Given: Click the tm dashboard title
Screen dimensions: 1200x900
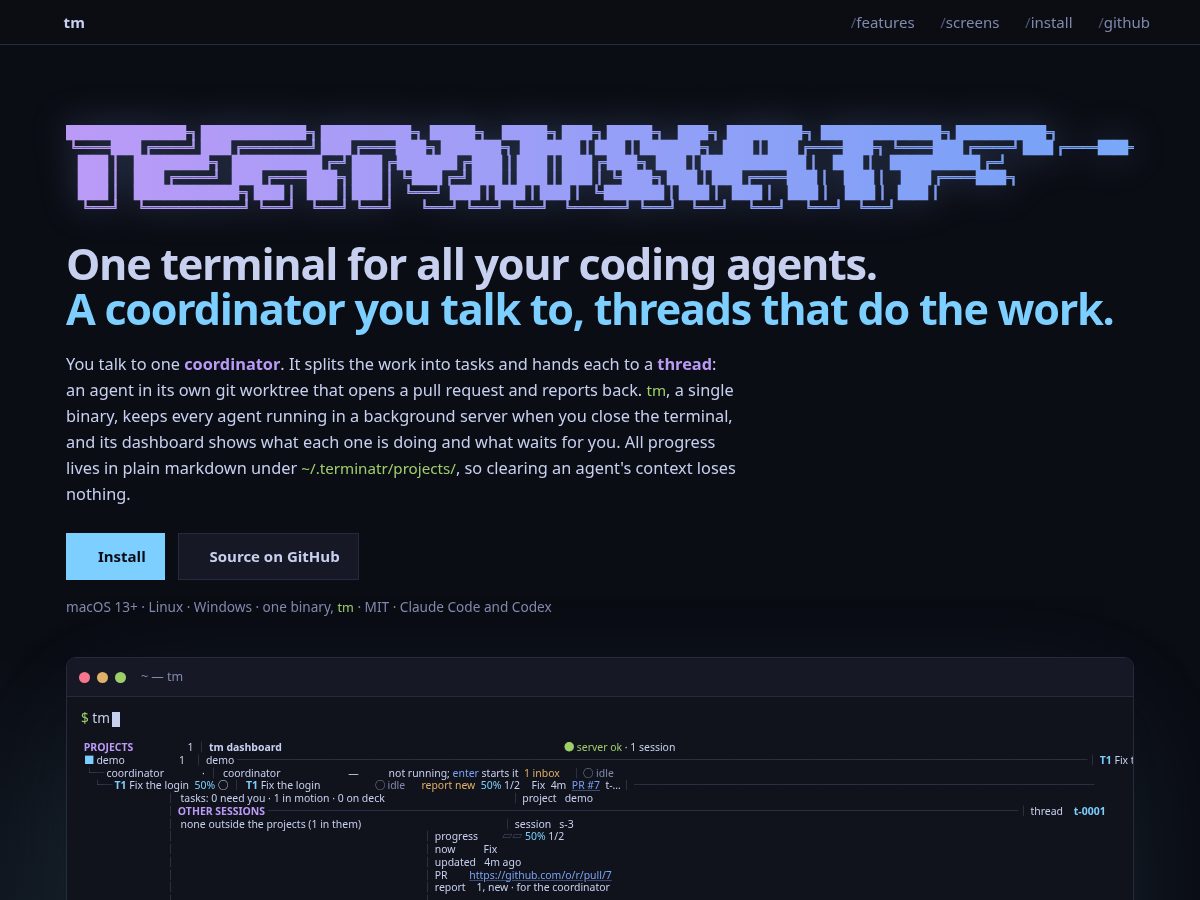Looking at the screenshot, I should pyautogui.click(x=245, y=747).
